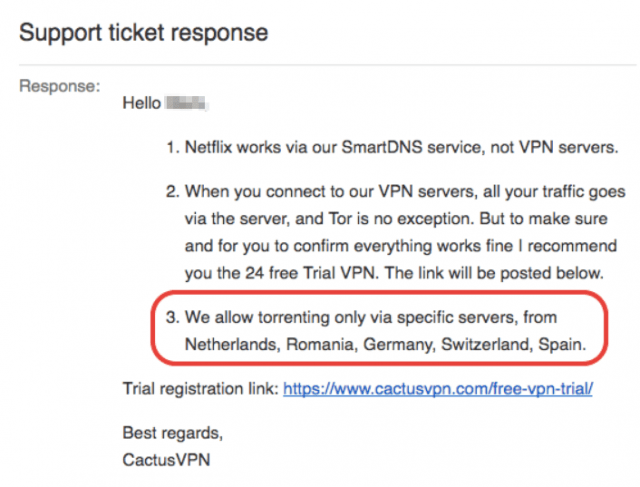Click the word "Netherlands" in server list

coord(233,345)
